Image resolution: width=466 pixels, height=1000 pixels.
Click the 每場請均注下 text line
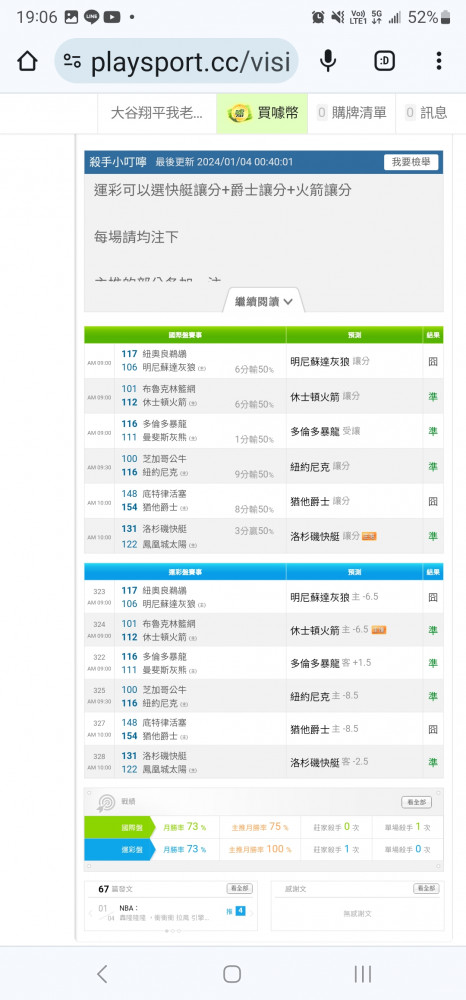point(136,238)
